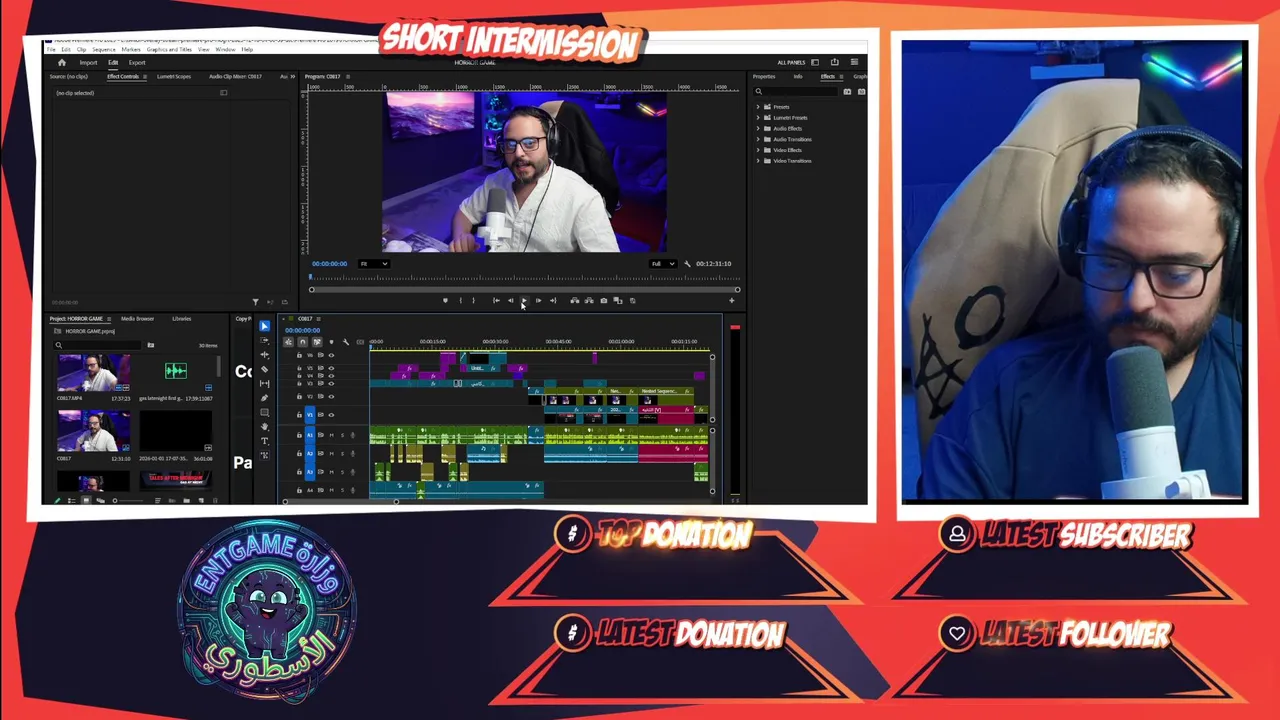The height and width of the screenshot is (720, 1280).
Task: Open the timeline display settings wrench
Action: [x=345, y=342]
